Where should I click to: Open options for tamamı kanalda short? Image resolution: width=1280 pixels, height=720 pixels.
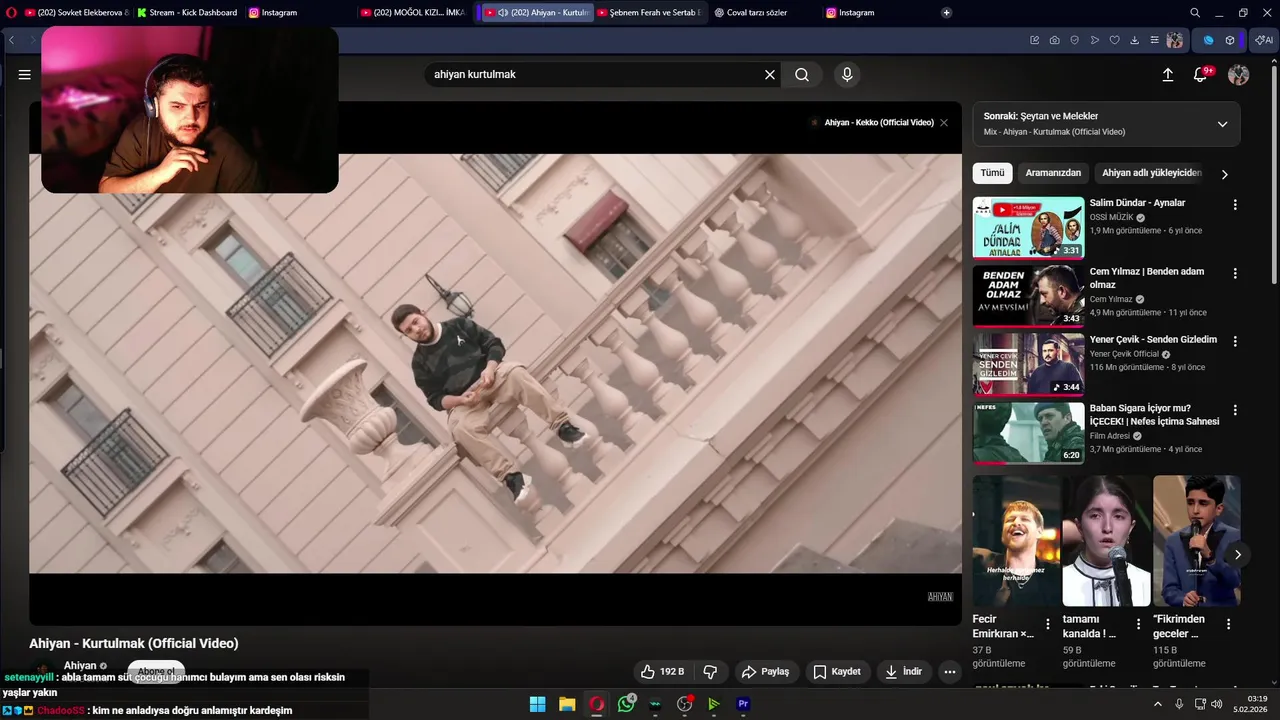point(1138,624)
